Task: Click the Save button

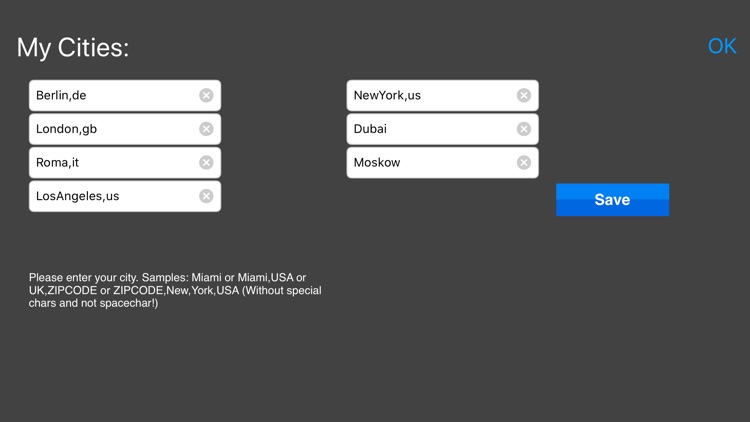Action: coord(612,200)
